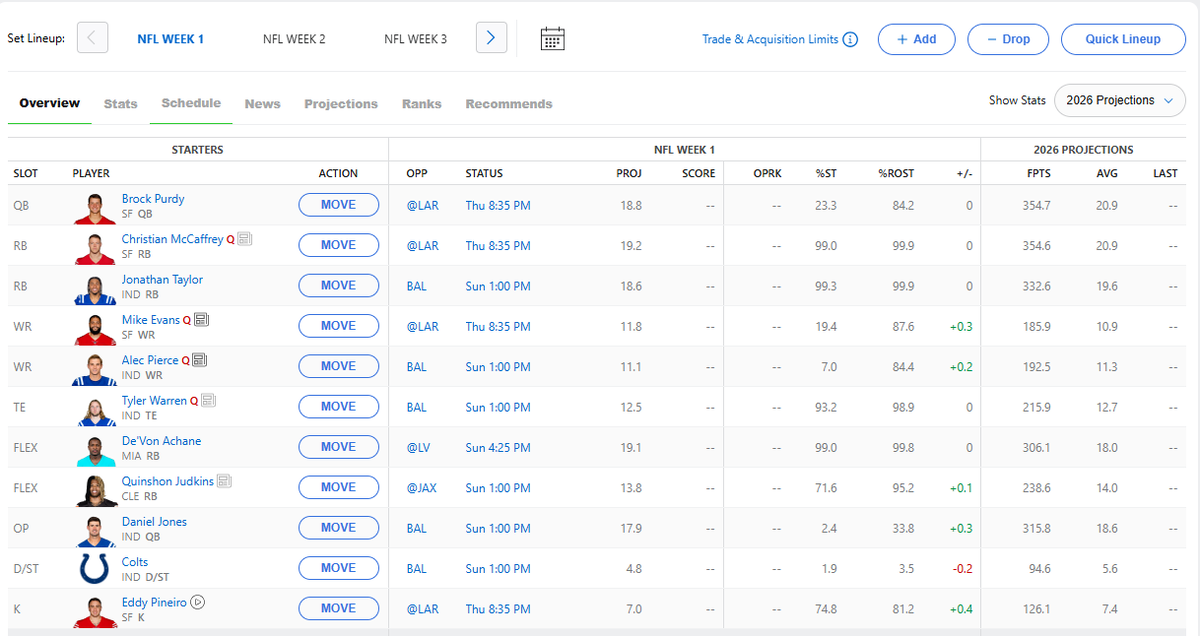Open Tyler Warren's news note icon
Viewport: 1200px width, 636px height.
208,401
